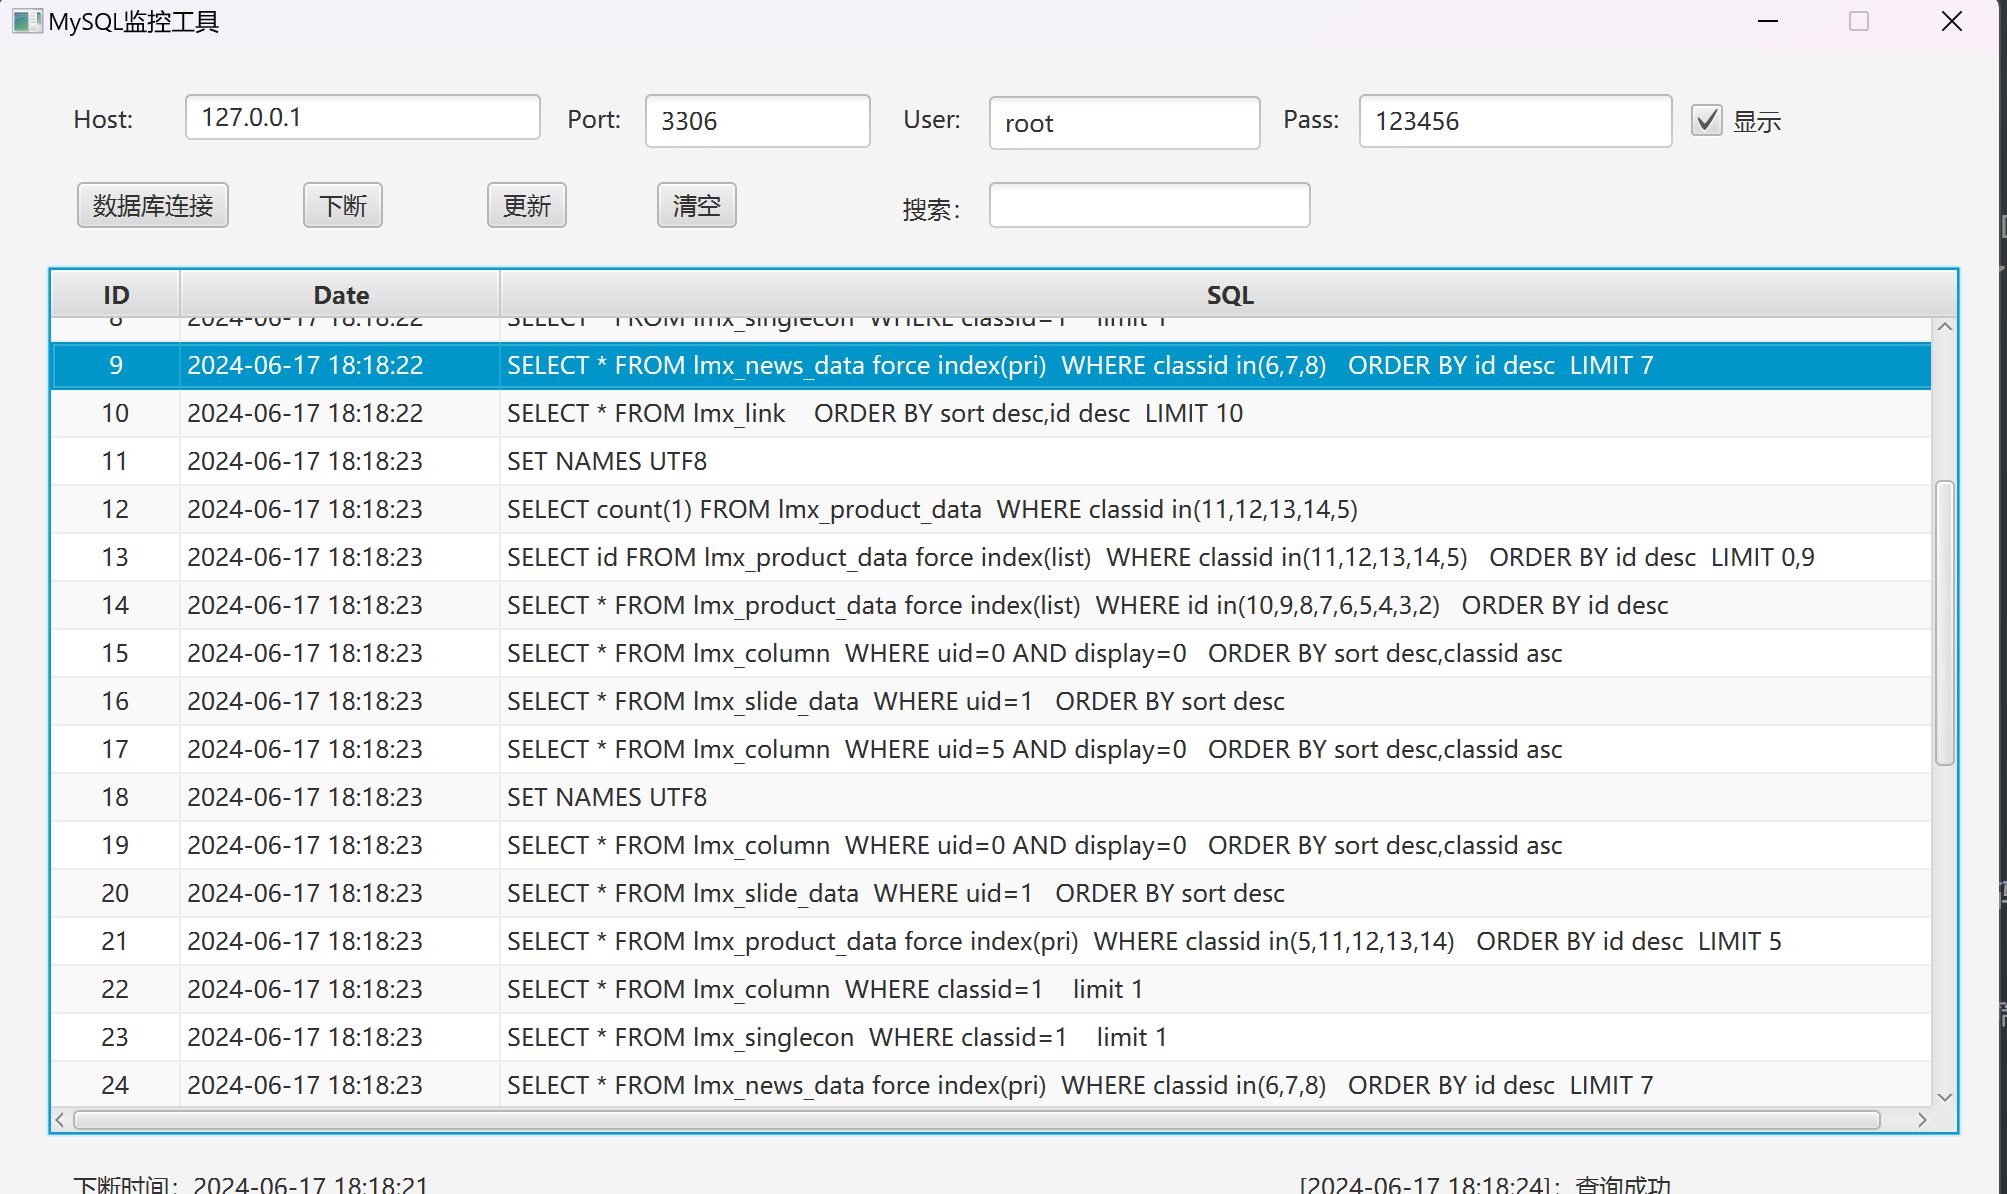The height and width of the screenshot is (1194, 2007).
Task: Select row 20 lmx_slide_data query
Action: tap(991, 893)
